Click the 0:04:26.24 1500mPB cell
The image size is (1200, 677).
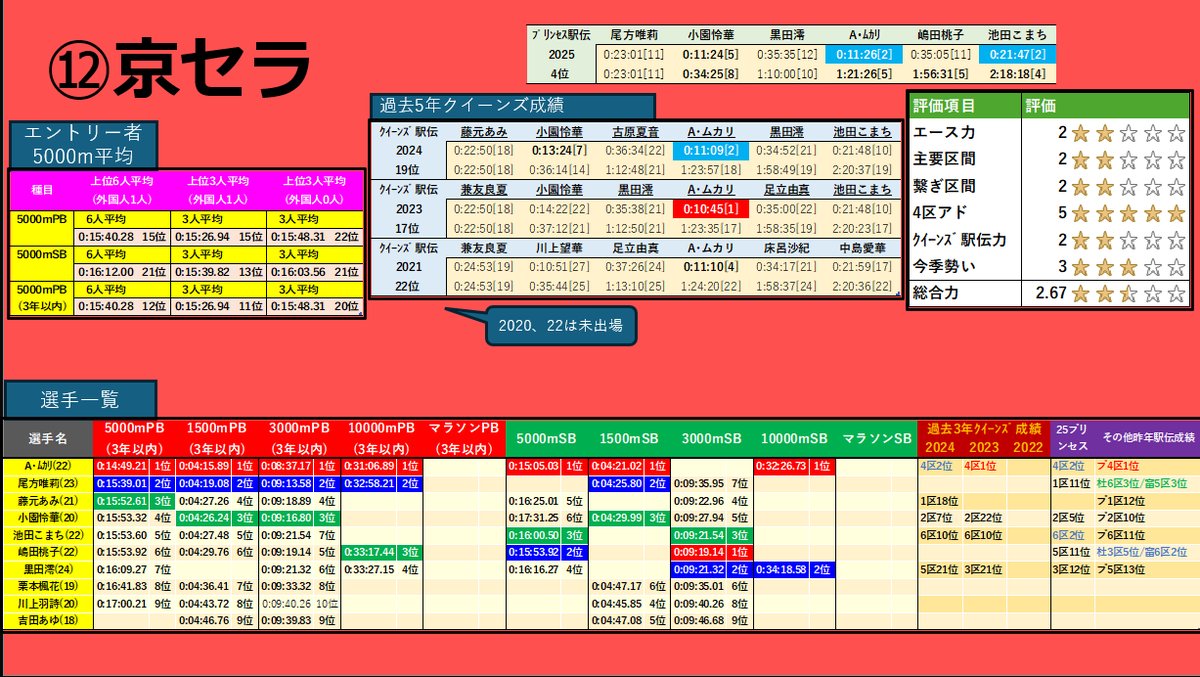click(204, 517)
